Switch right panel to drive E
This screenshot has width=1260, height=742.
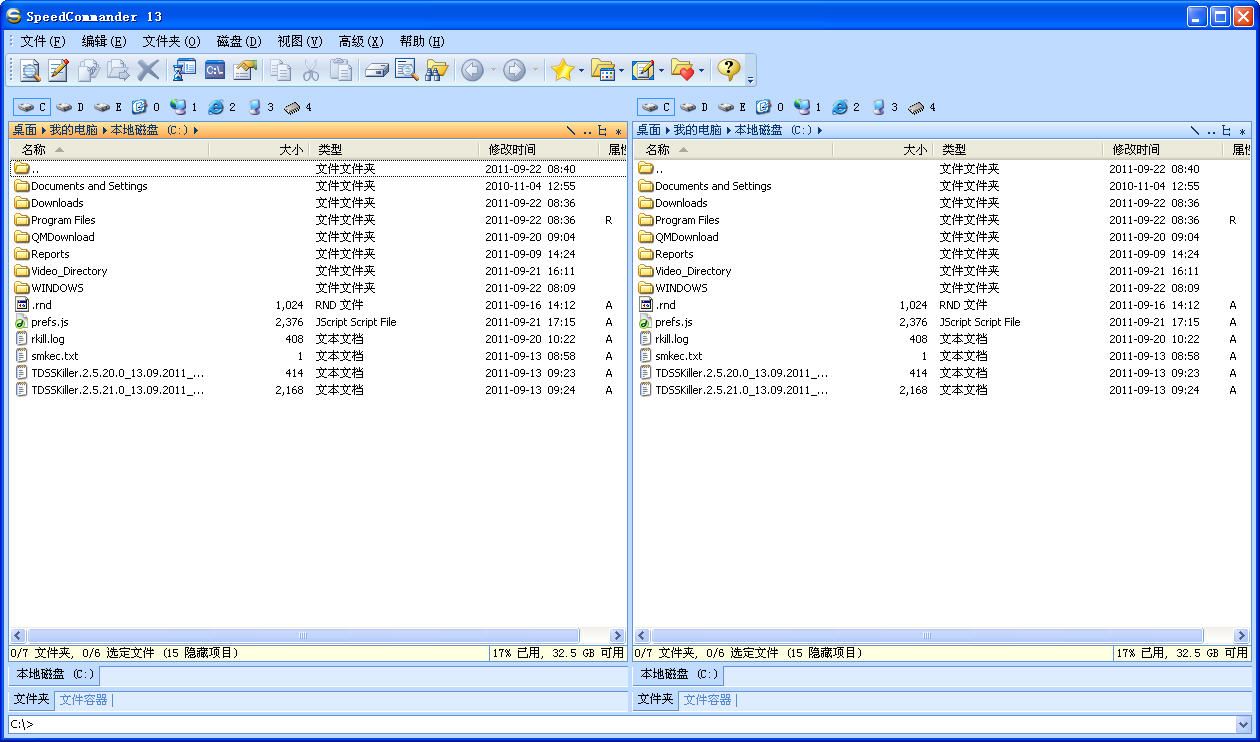tap(732, 107)
